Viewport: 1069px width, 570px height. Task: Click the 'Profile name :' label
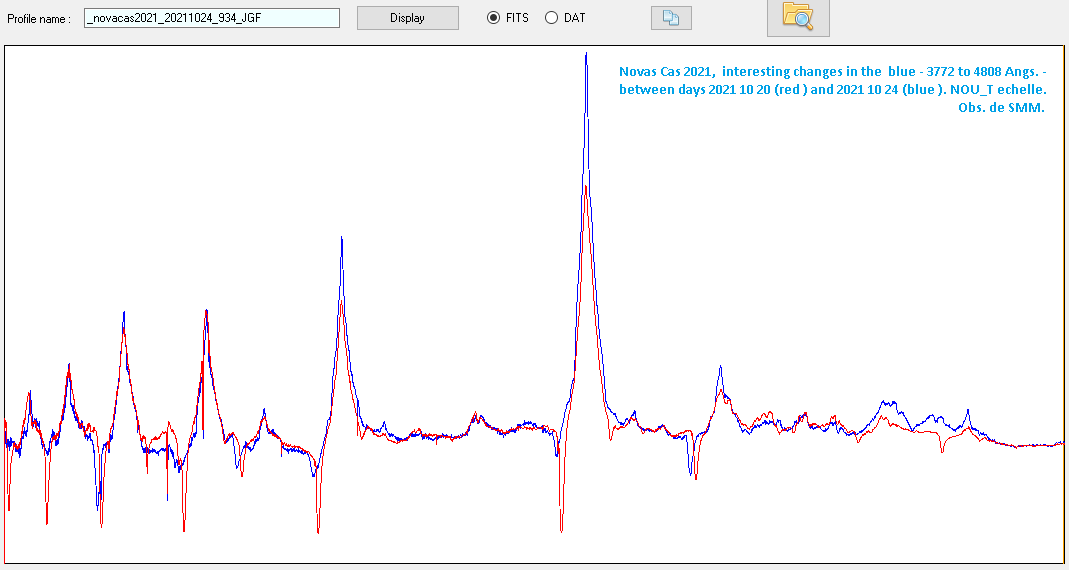(x=39, y=19)
